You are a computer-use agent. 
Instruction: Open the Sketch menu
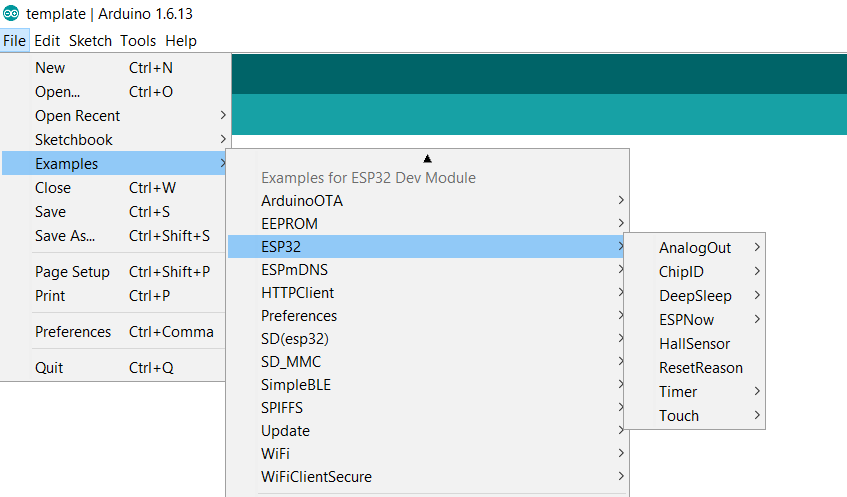coord(90,41)
